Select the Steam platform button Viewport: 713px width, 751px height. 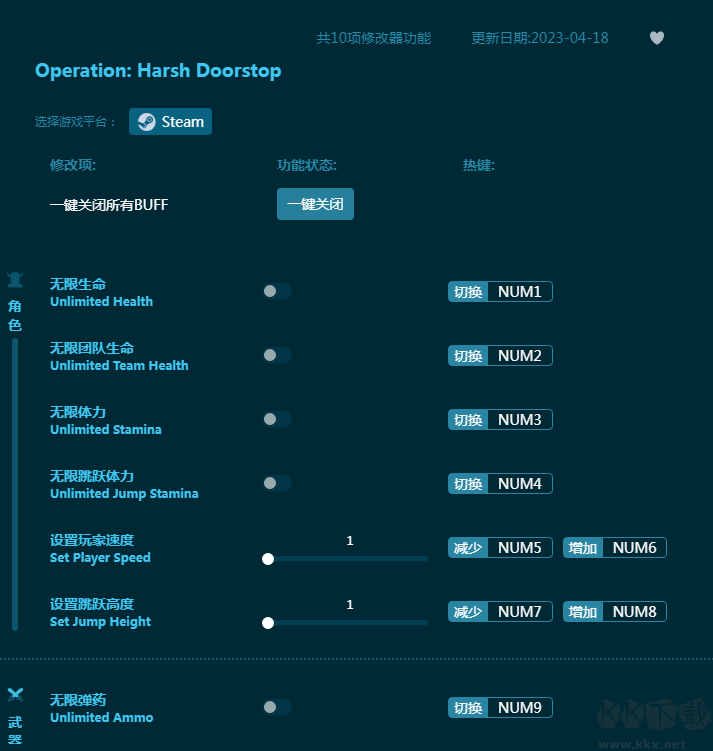170,122
